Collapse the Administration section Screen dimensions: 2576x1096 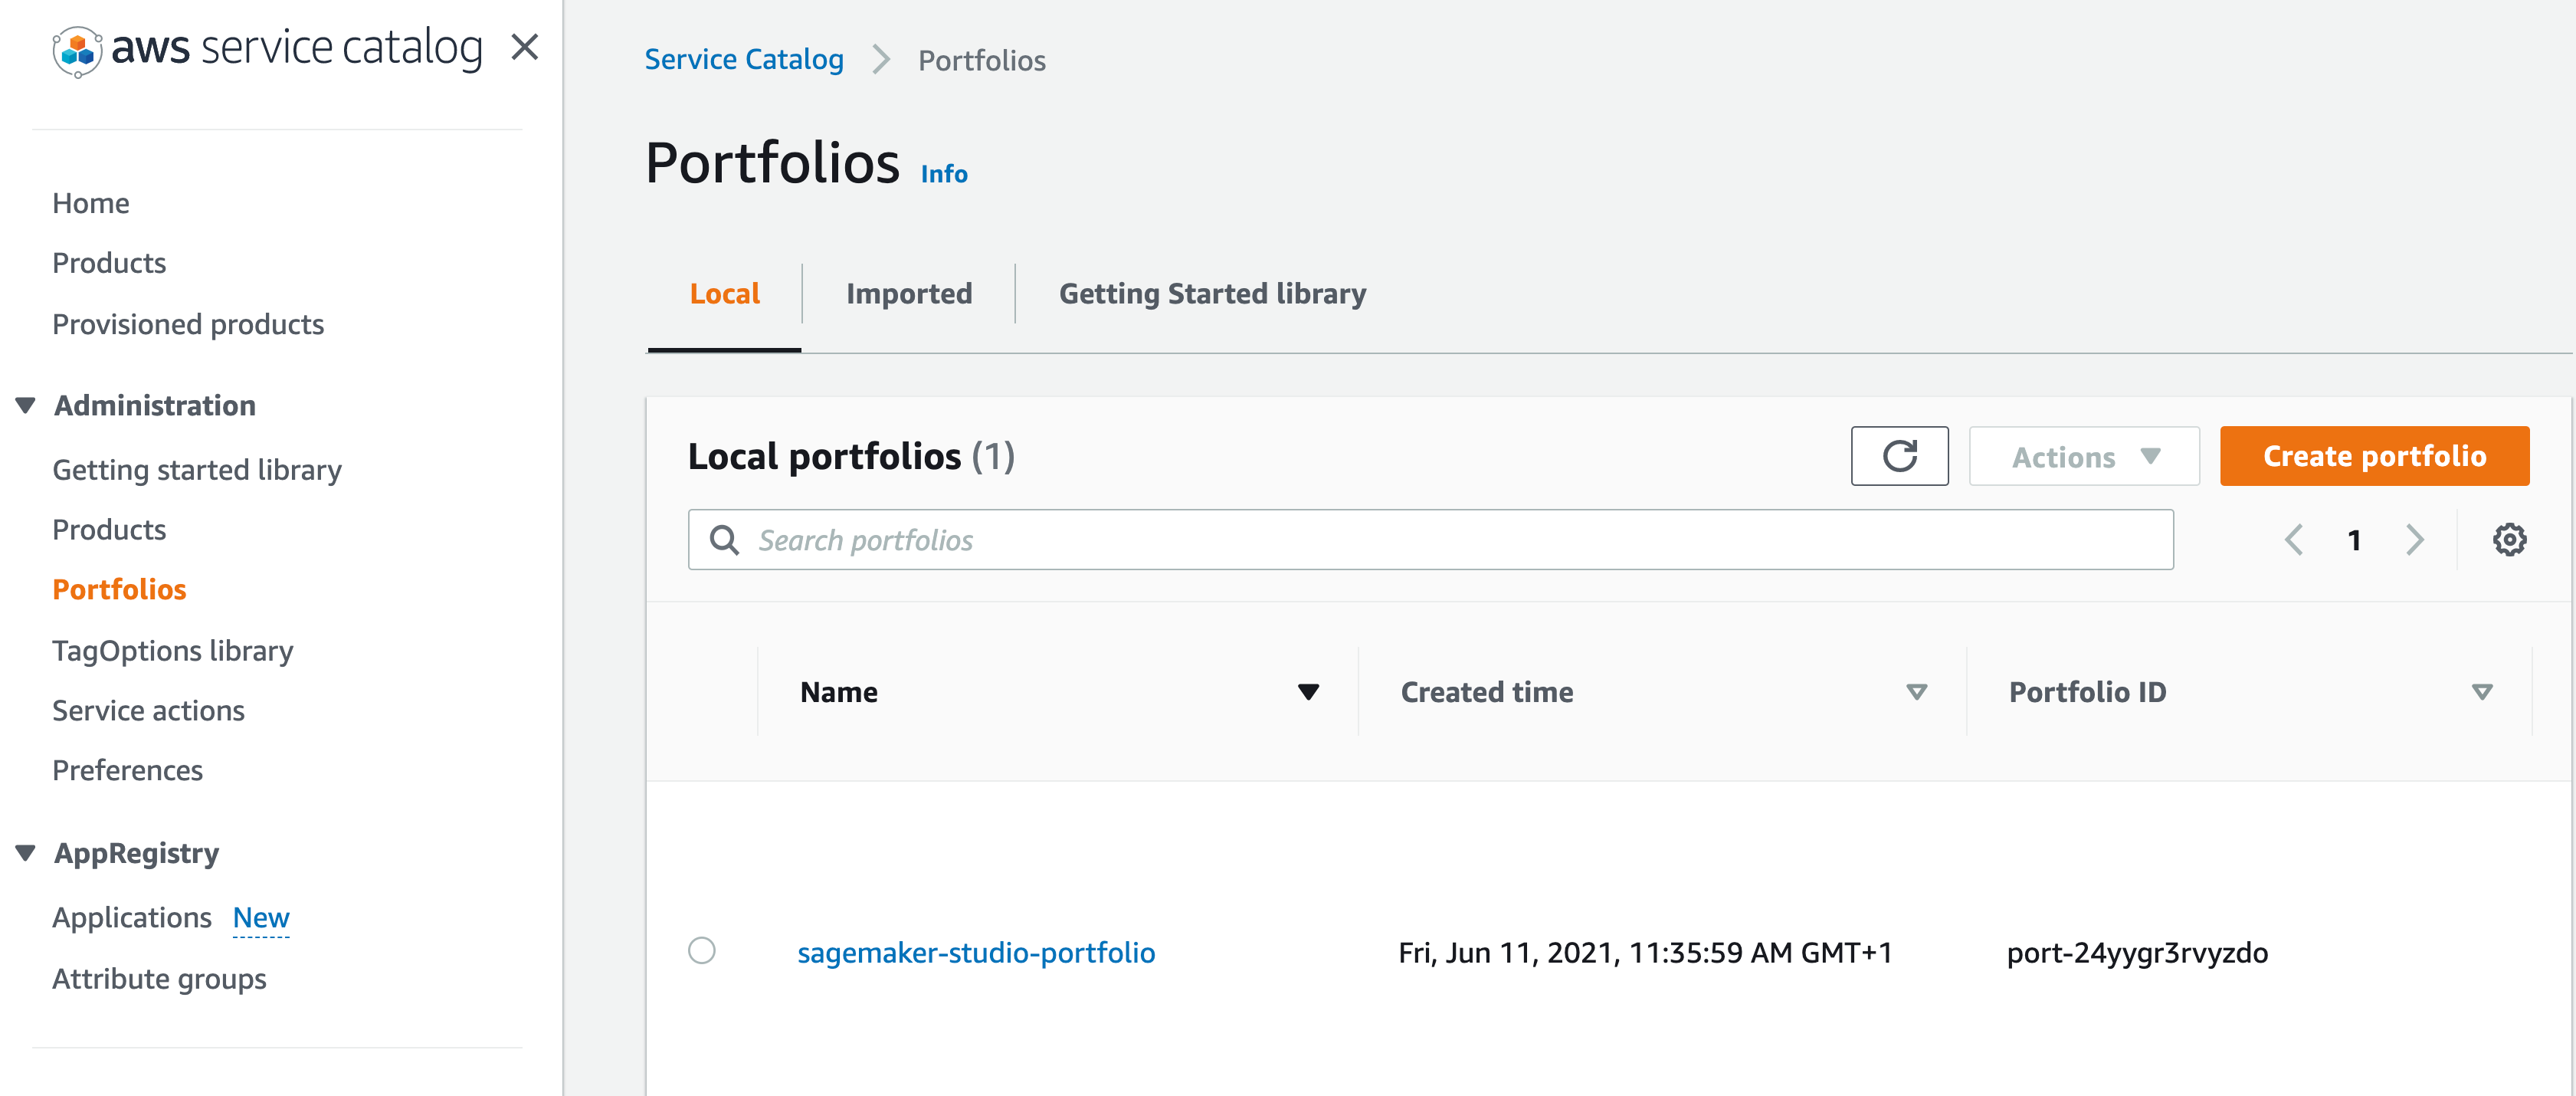pos(26,405)
